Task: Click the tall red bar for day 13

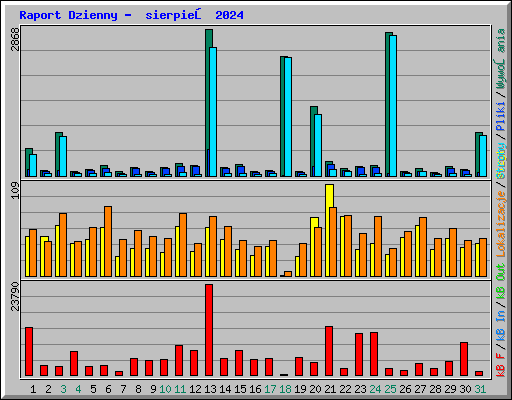Action: coord(209,330)
